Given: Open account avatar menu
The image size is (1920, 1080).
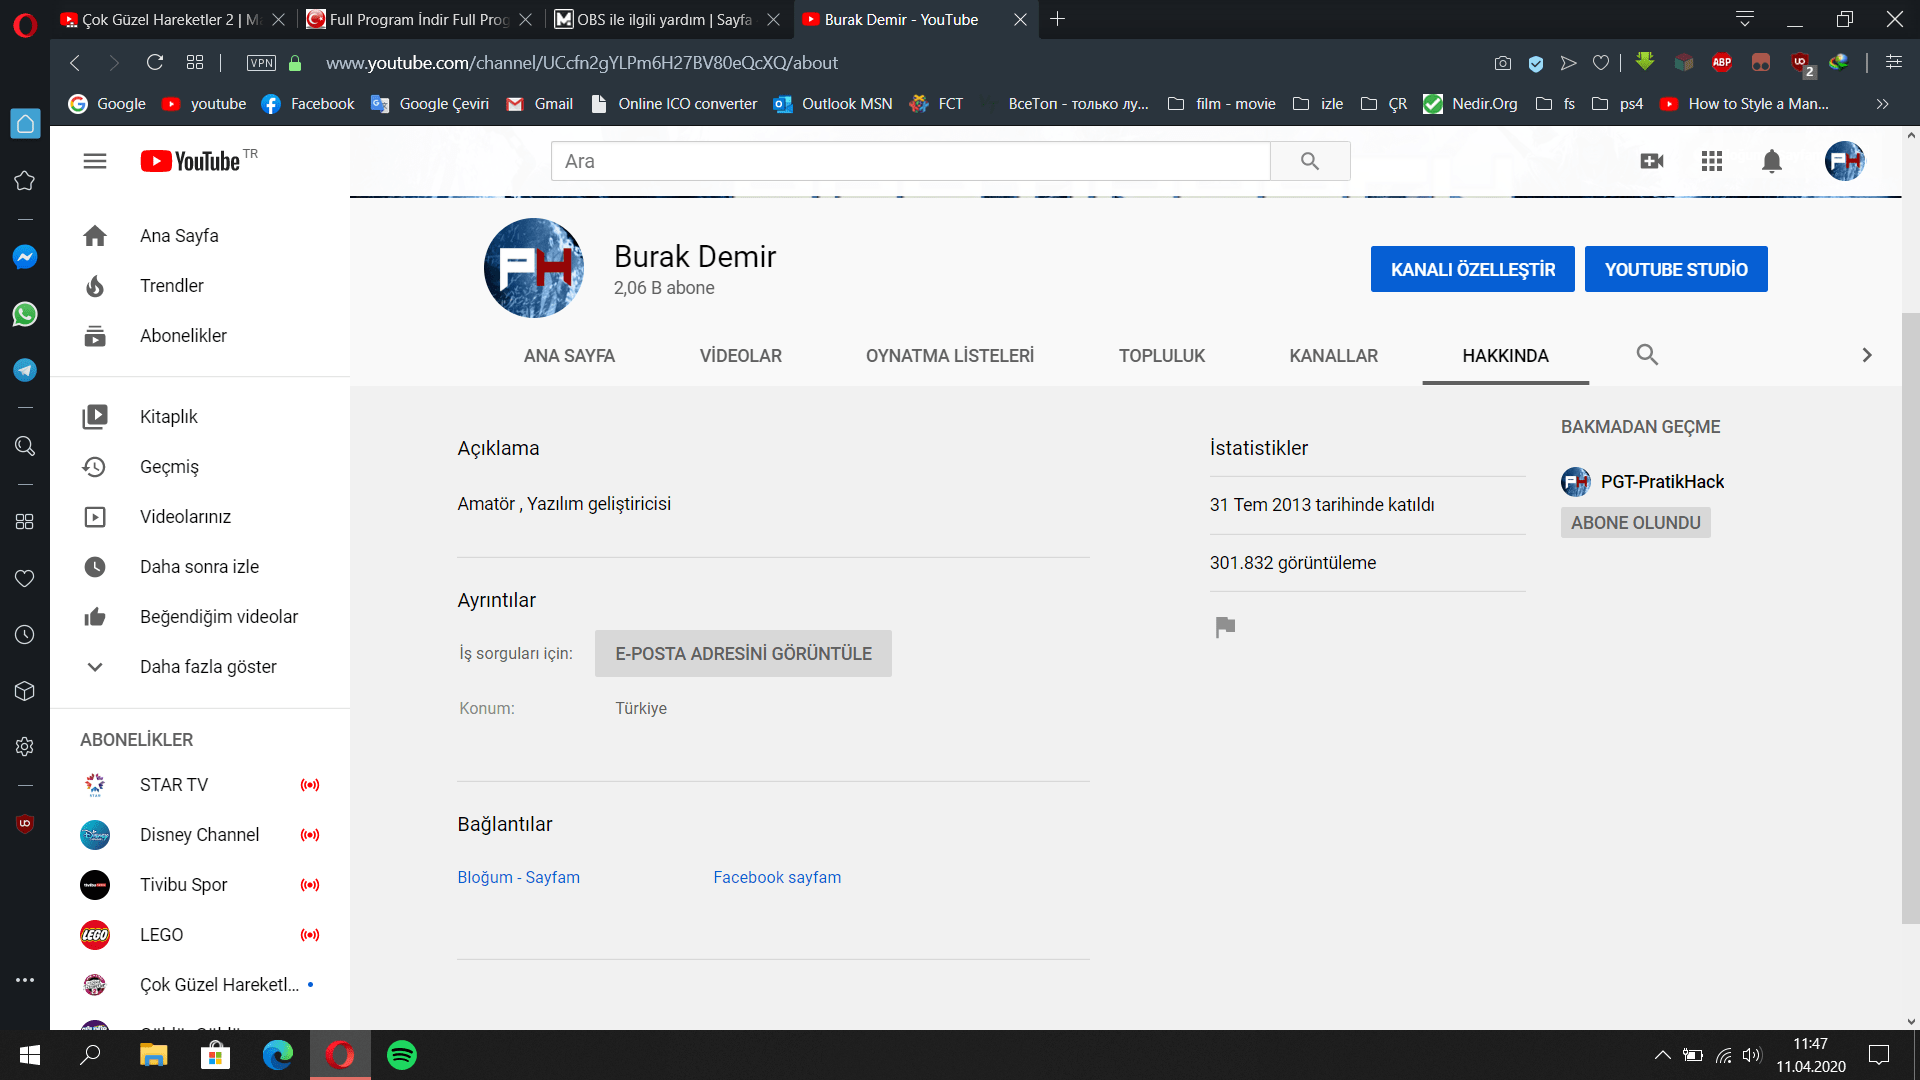Looking at the screenshot, I should (x=1844, y=161).
